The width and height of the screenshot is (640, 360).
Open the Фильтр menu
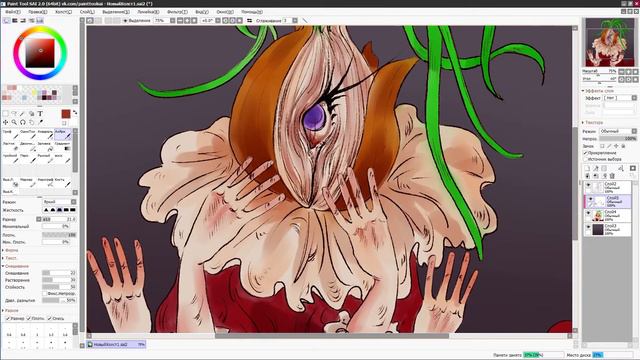177,12
